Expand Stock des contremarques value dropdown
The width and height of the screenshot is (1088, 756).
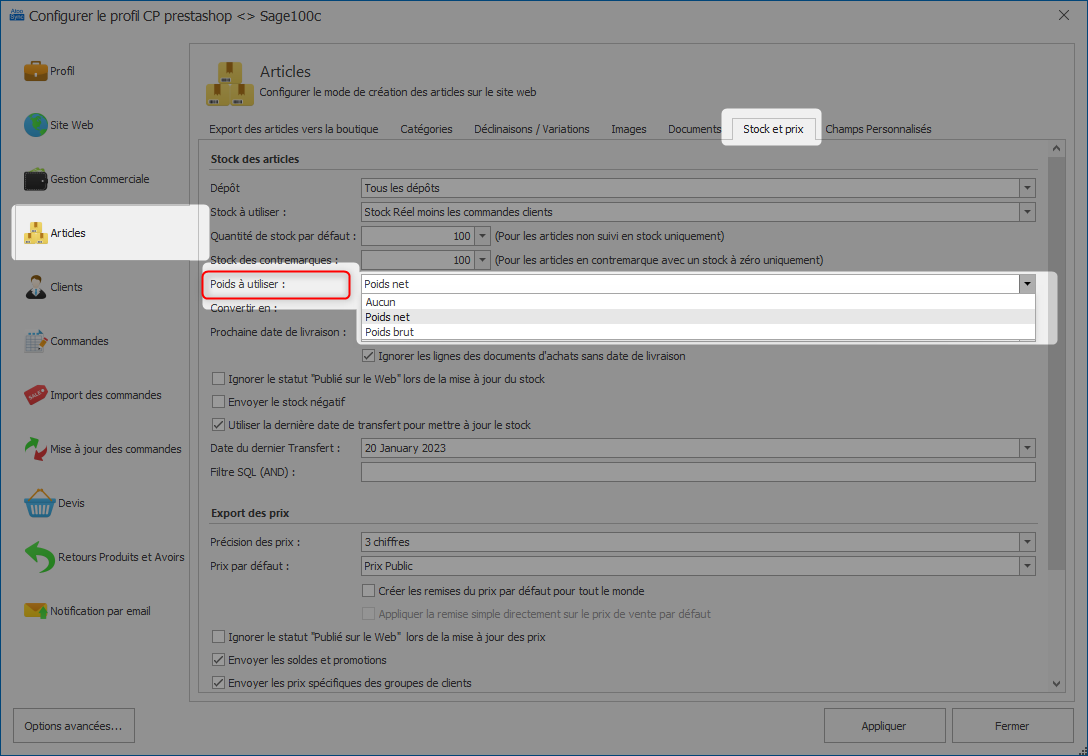(482, 260)
